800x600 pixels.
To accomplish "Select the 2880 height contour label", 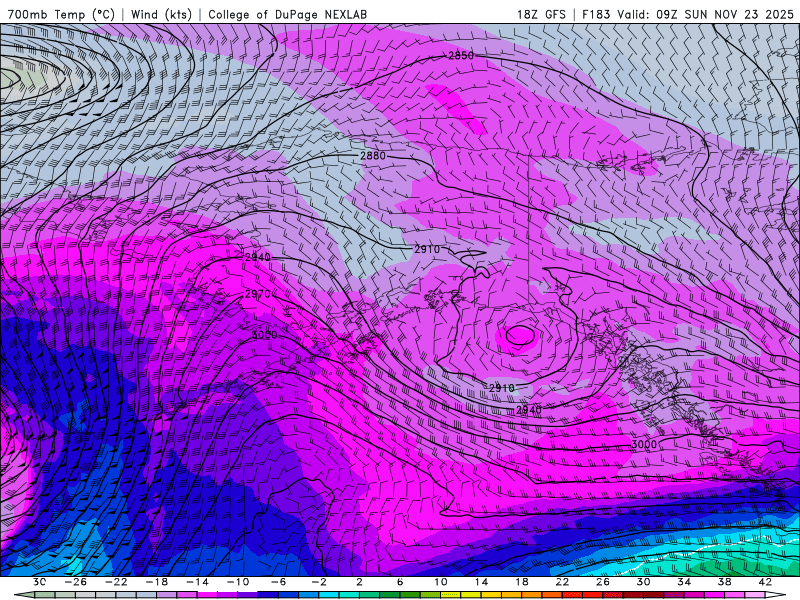I will [373, 156].
